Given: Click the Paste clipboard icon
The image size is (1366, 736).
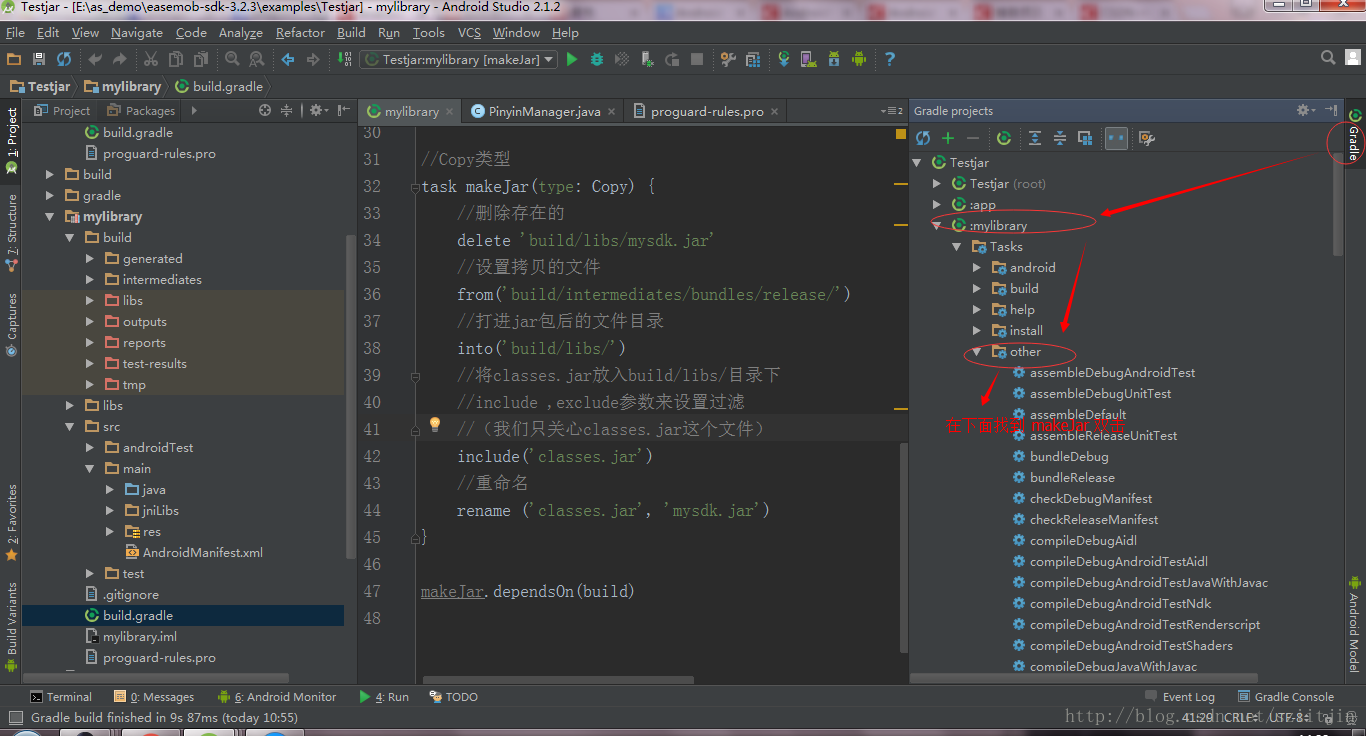Looking at the screenshot, I should tap(201, 60).
